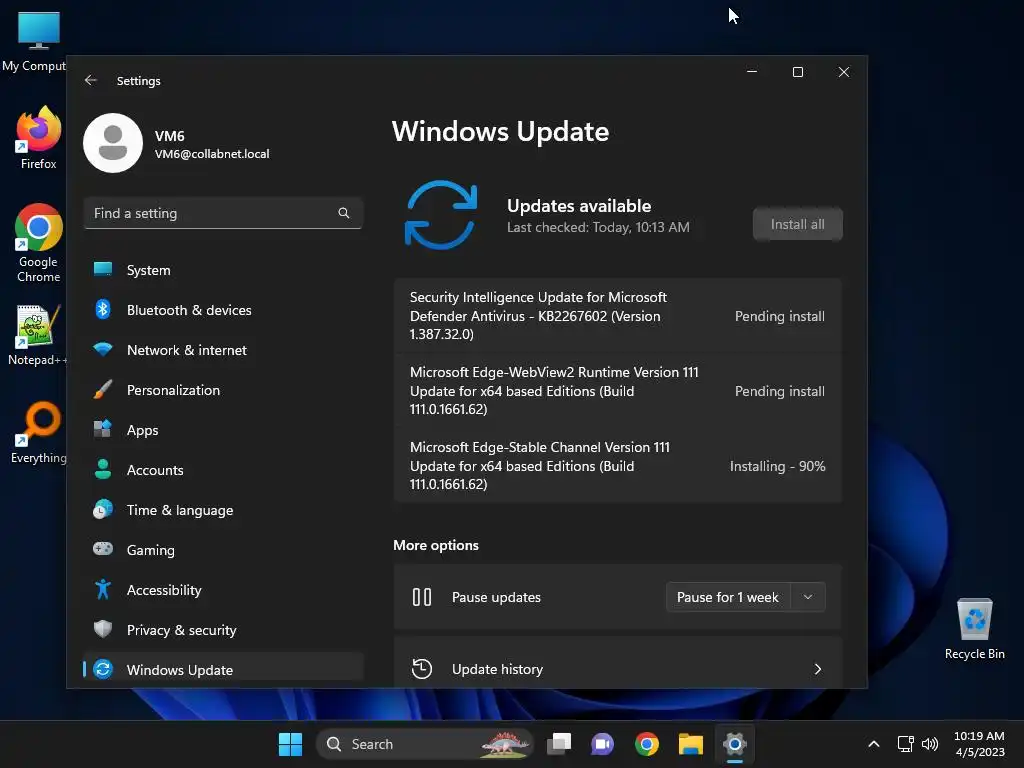Click the Bluetooth icon in sidebar
1024x768 pixels.
103,309
